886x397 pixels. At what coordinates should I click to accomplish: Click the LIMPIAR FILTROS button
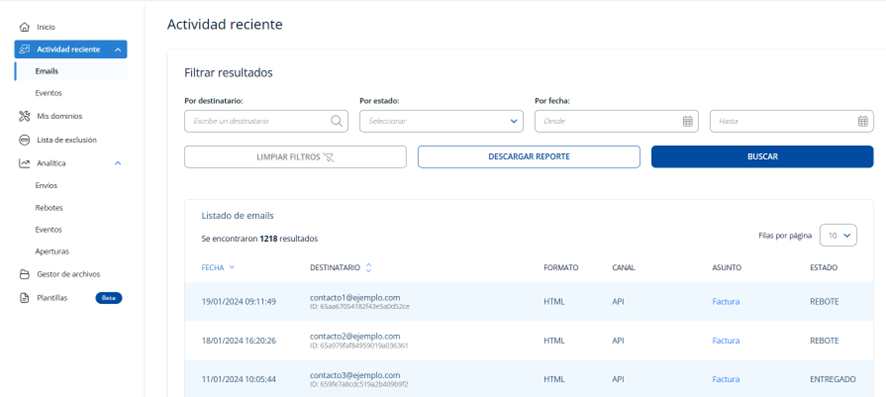296,157
